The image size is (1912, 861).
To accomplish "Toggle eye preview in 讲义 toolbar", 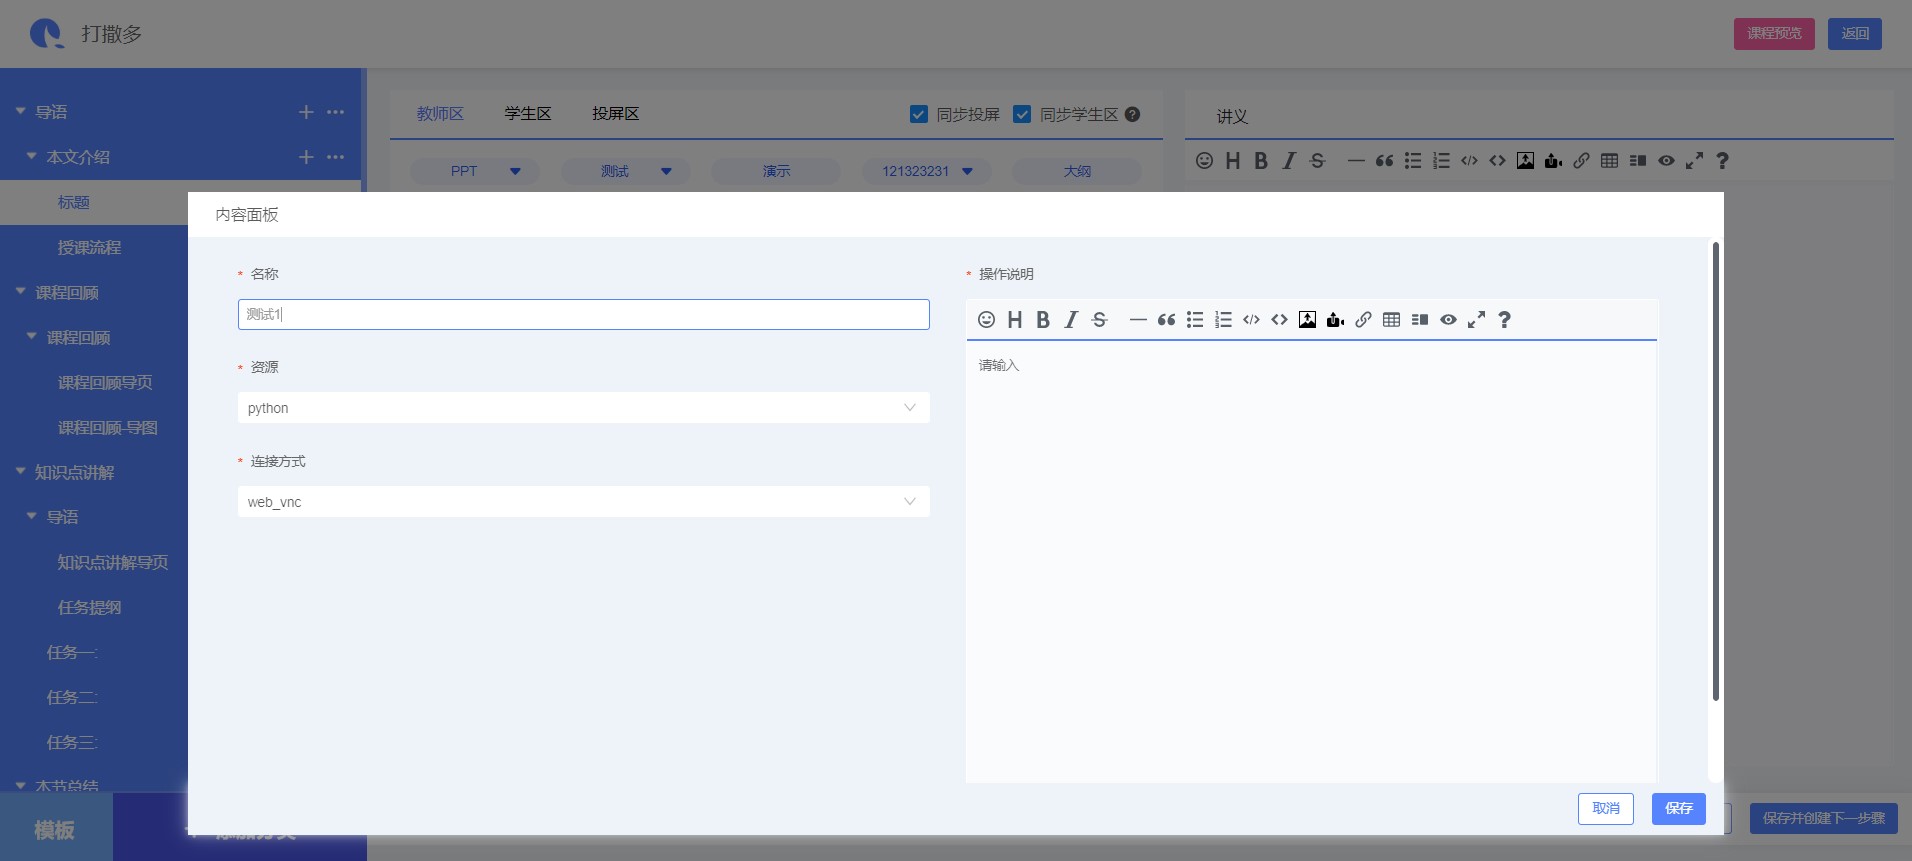I will click(x=1666, y=161).
